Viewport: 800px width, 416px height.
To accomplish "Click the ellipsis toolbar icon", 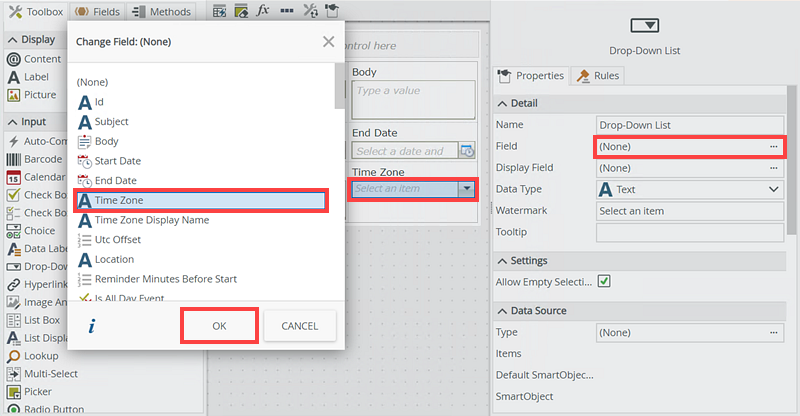I will coord(287,11).
